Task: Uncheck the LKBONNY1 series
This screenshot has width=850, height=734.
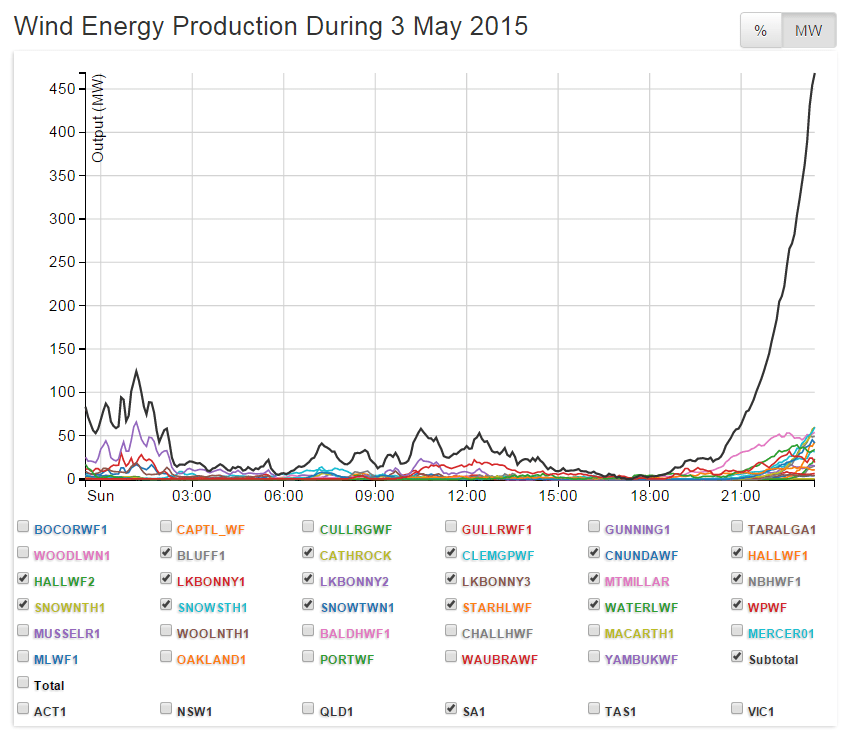Action: [165, 577]
